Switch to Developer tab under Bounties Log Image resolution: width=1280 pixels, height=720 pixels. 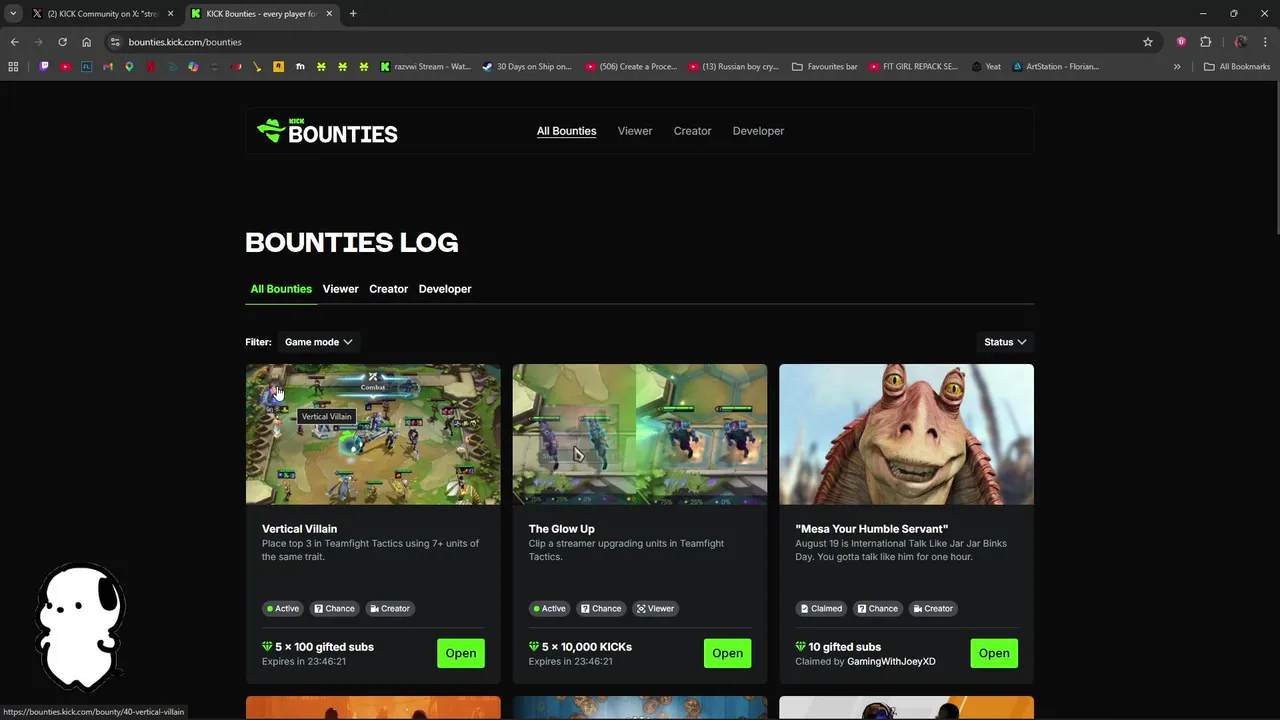(x=445, y=289)
